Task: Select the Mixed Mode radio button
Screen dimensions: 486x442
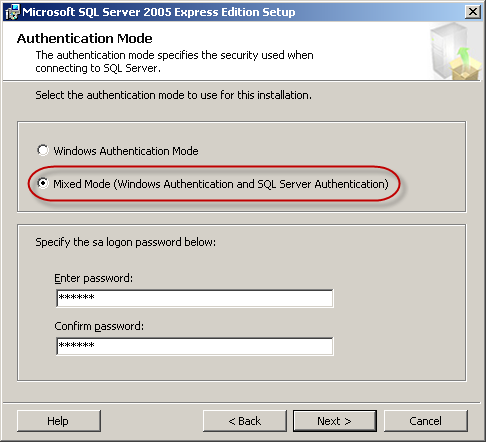Action: (43, 183)
